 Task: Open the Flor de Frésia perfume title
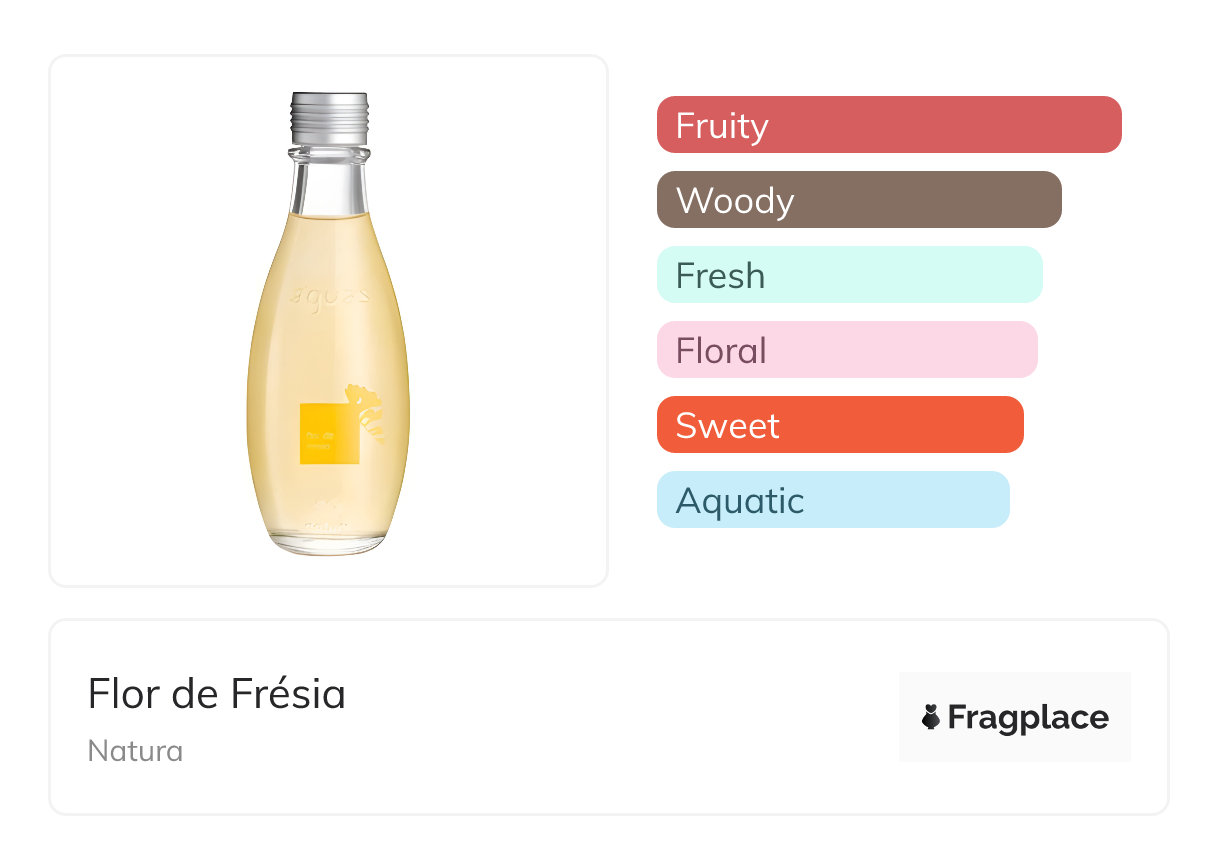[x=217, y=694]
